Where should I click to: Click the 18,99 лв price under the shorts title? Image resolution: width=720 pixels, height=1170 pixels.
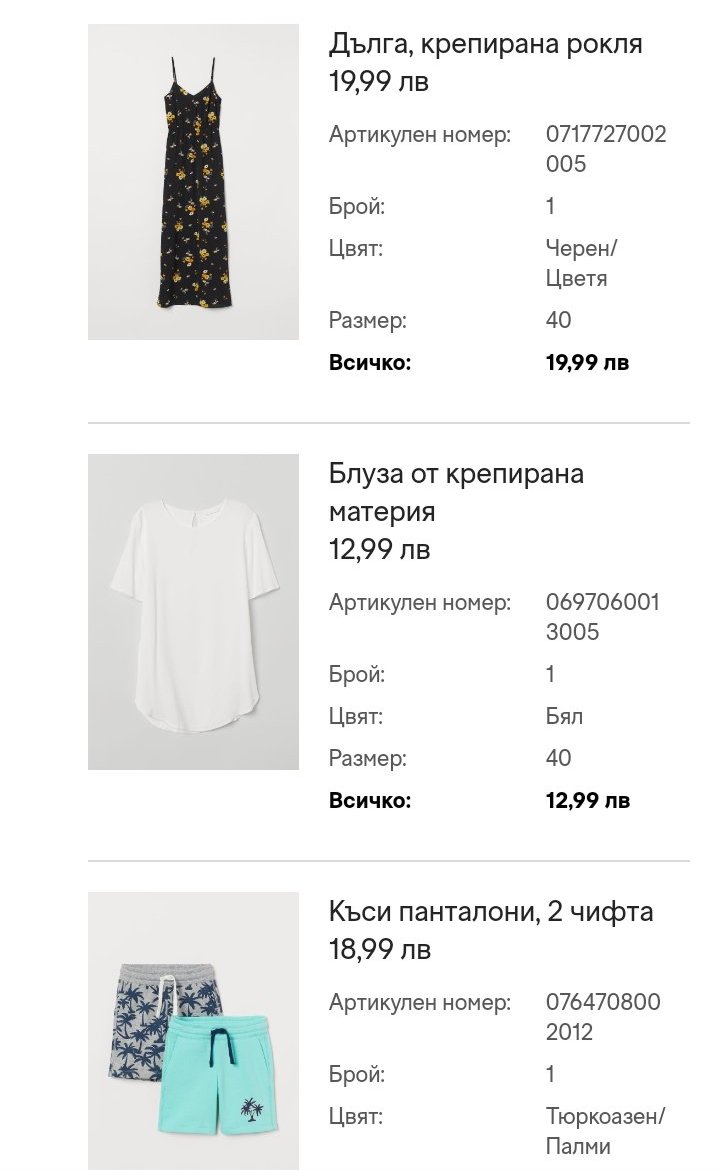[379, 949]
